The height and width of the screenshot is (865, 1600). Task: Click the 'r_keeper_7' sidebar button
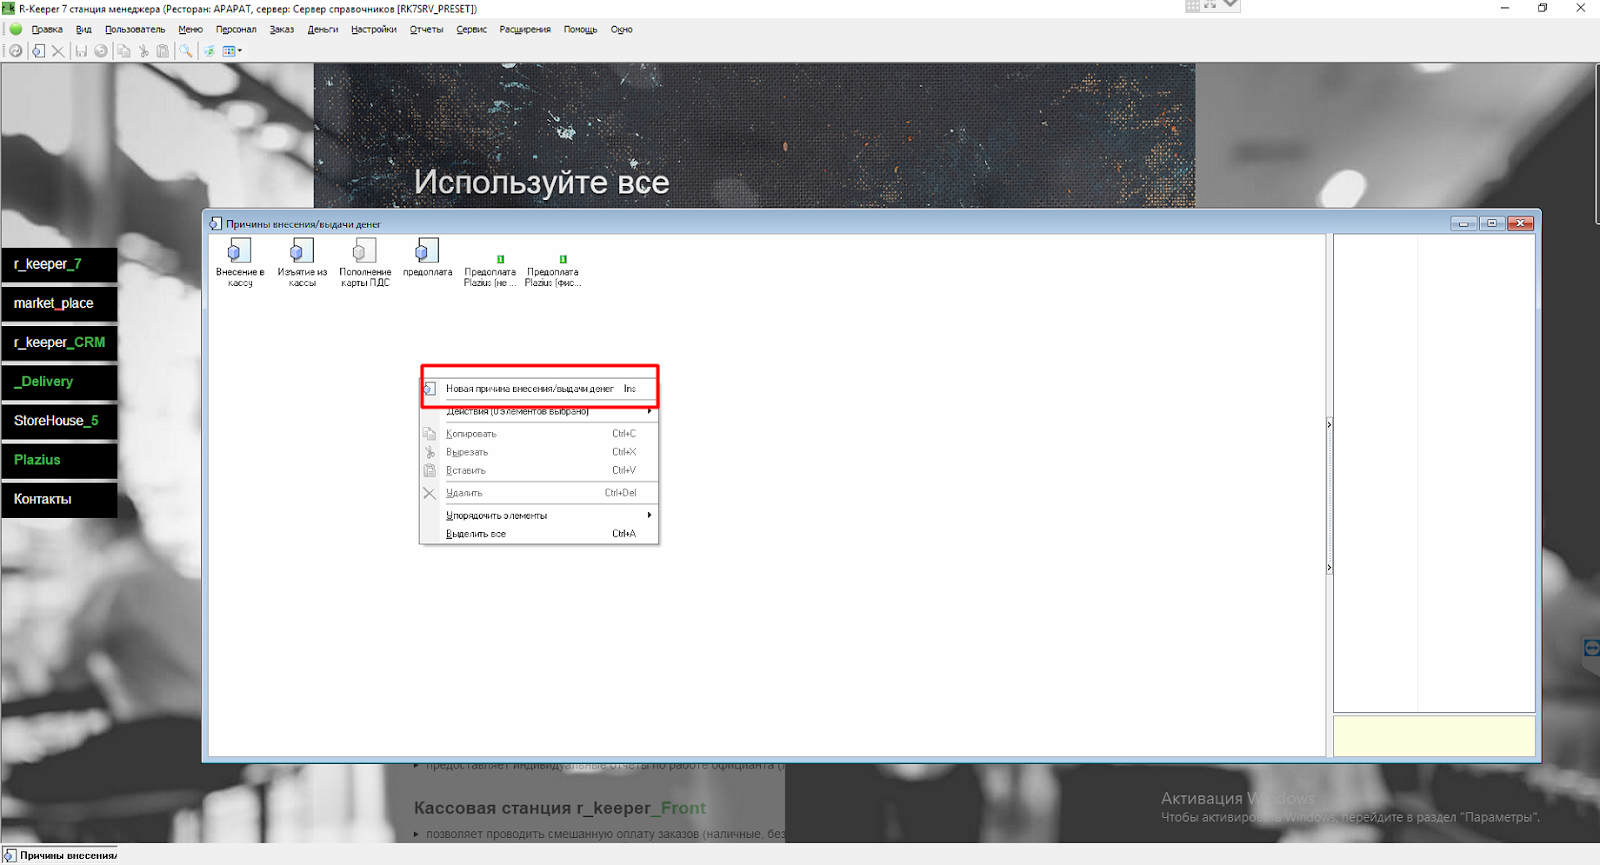tap(59, 264)
